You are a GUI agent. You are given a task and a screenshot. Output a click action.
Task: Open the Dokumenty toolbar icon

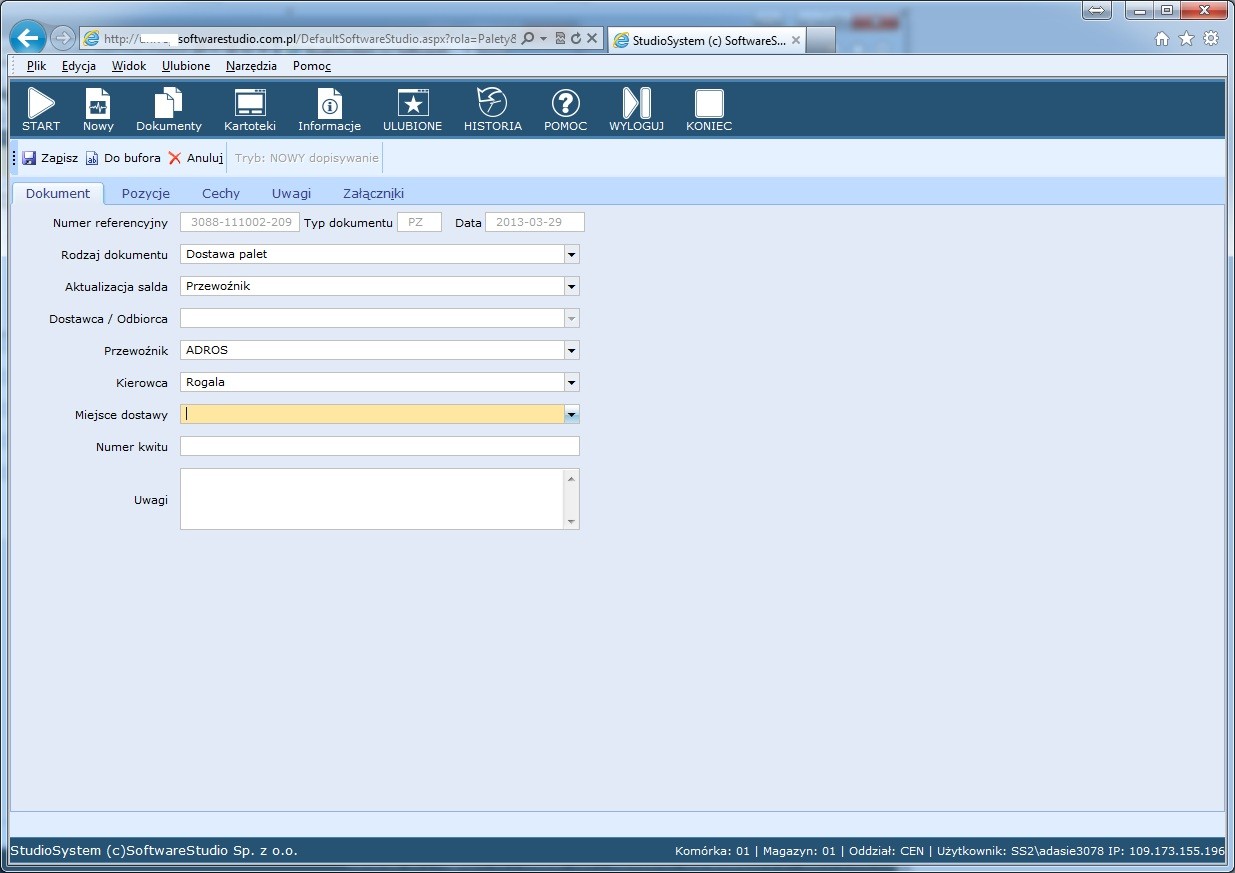169,110
